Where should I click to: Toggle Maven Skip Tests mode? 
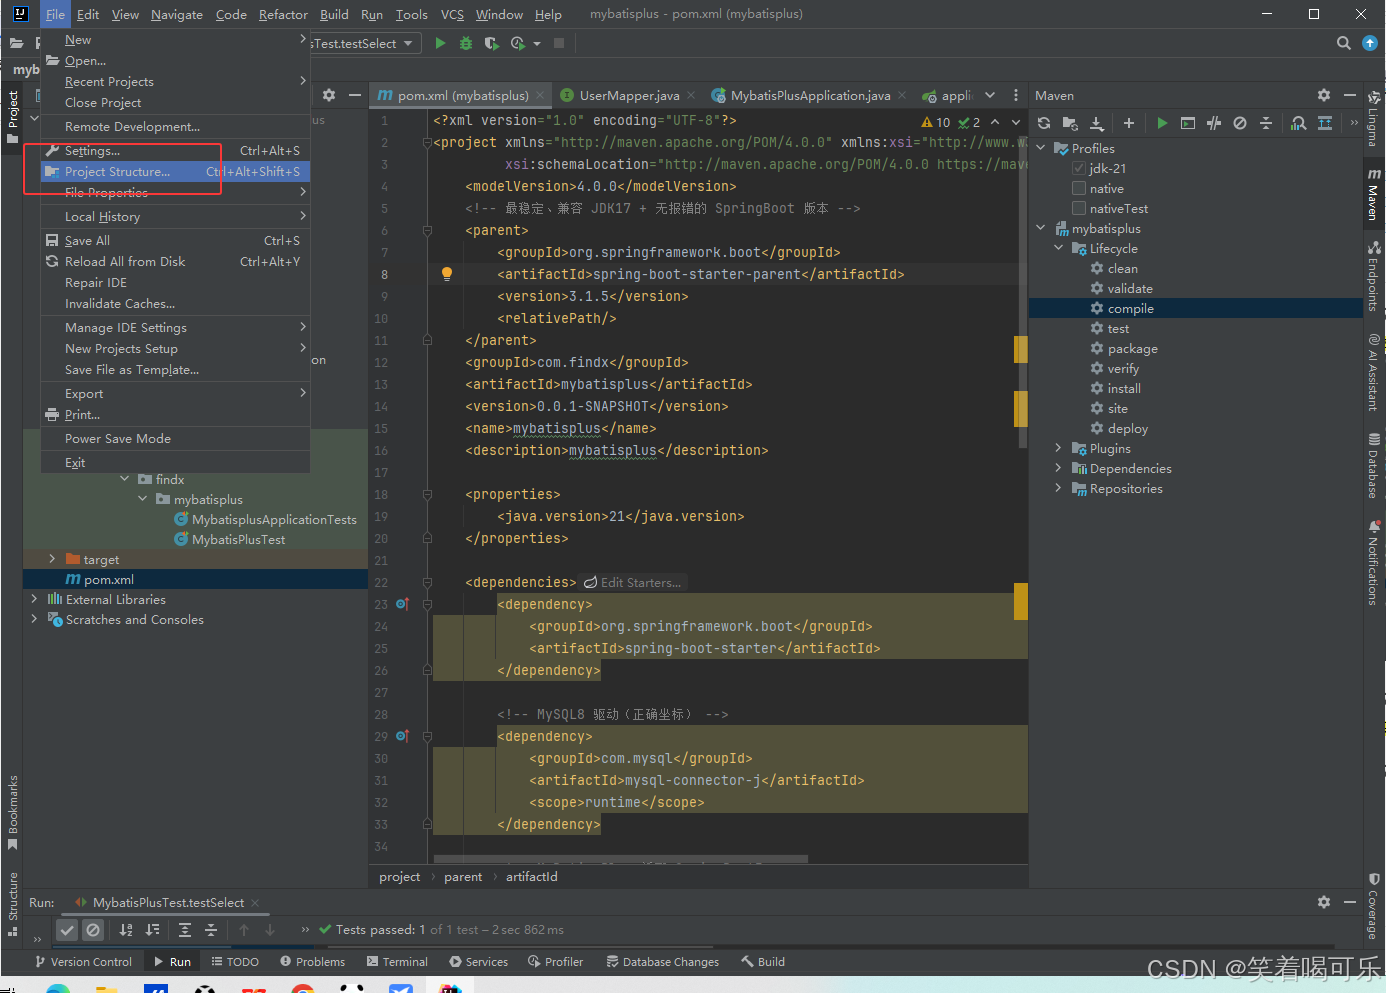(x=1240, y=123)
